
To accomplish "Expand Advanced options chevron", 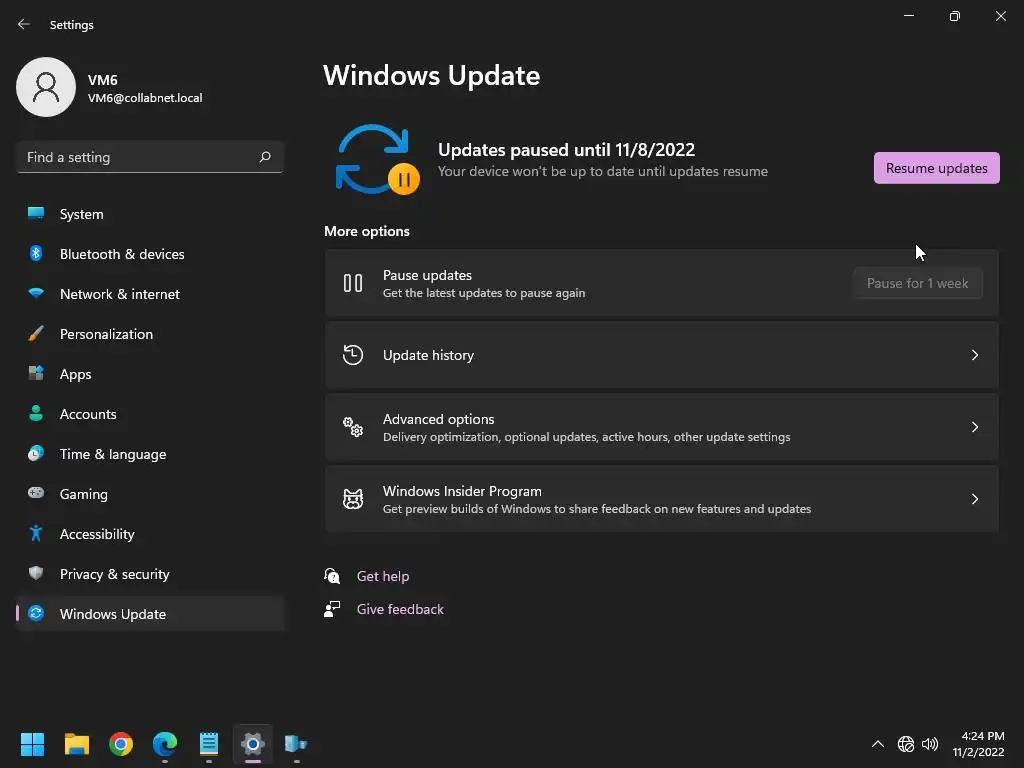I will click(x=974, y=426).
